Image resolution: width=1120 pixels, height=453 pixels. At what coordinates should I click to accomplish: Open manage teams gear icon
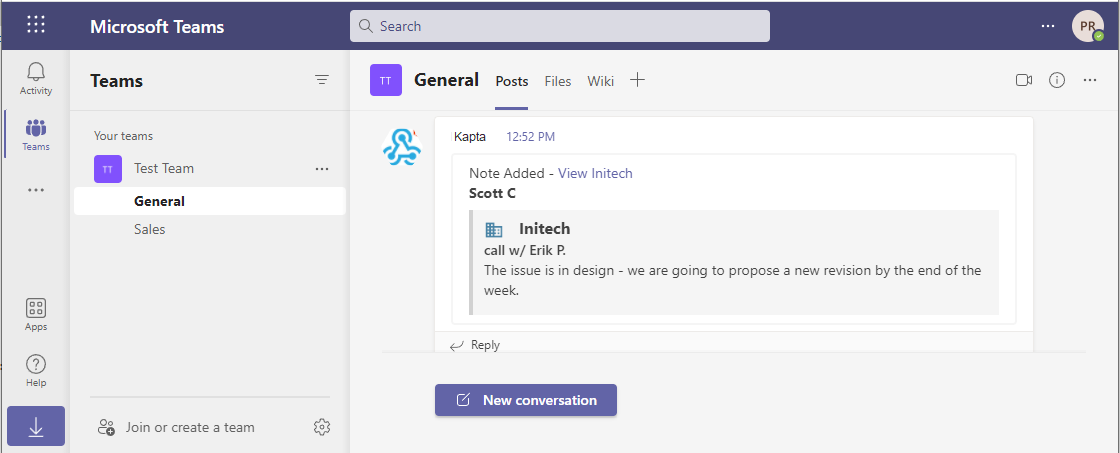coord(322,427)
